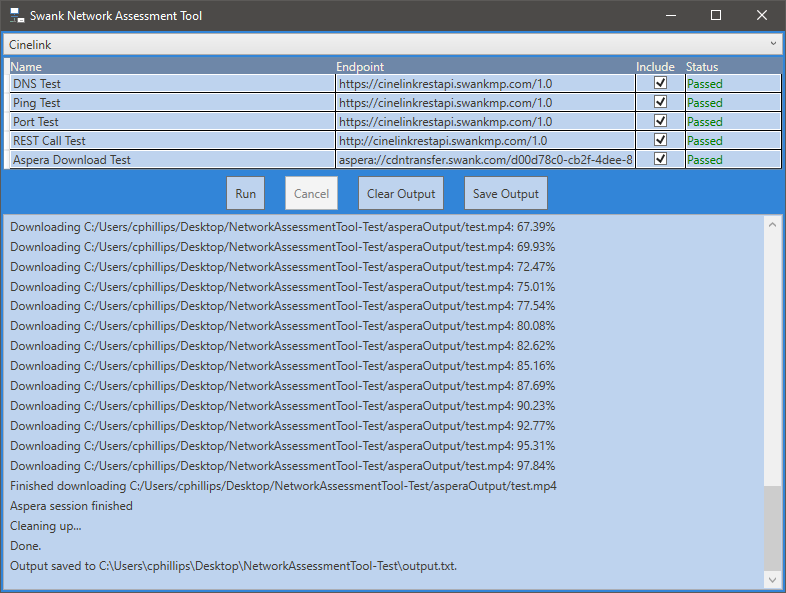Click the output scrollbar up arrow
786x593 pixels.
pos(772,225)
